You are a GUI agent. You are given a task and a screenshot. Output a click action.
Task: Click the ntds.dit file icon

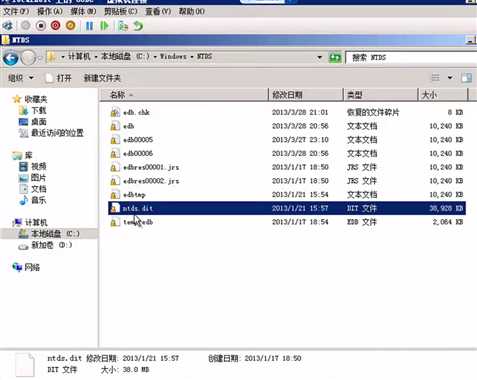(115, 208)
